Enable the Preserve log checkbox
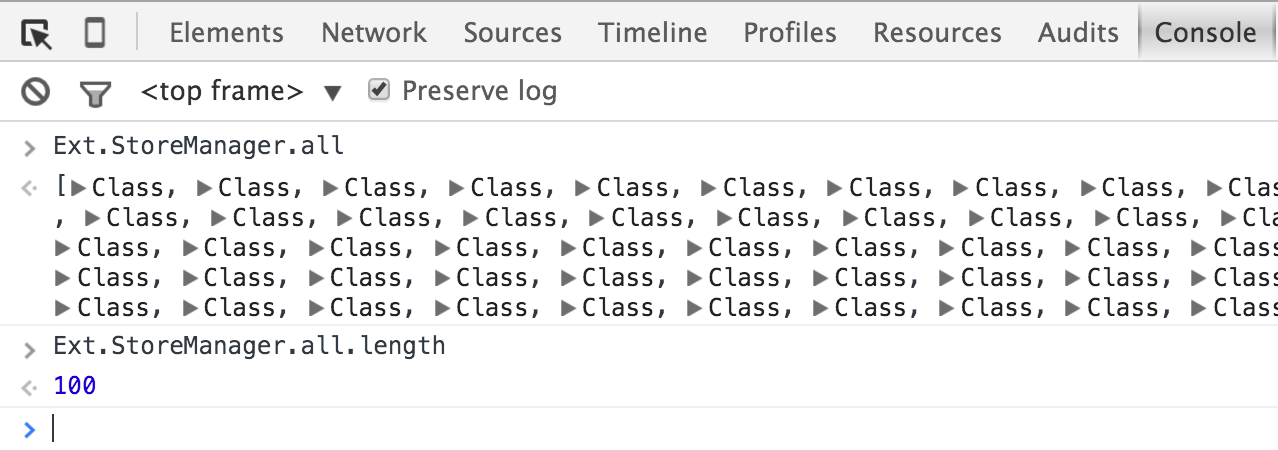The height and width of the screenshot is (450, 1278). tap(378, 90)
